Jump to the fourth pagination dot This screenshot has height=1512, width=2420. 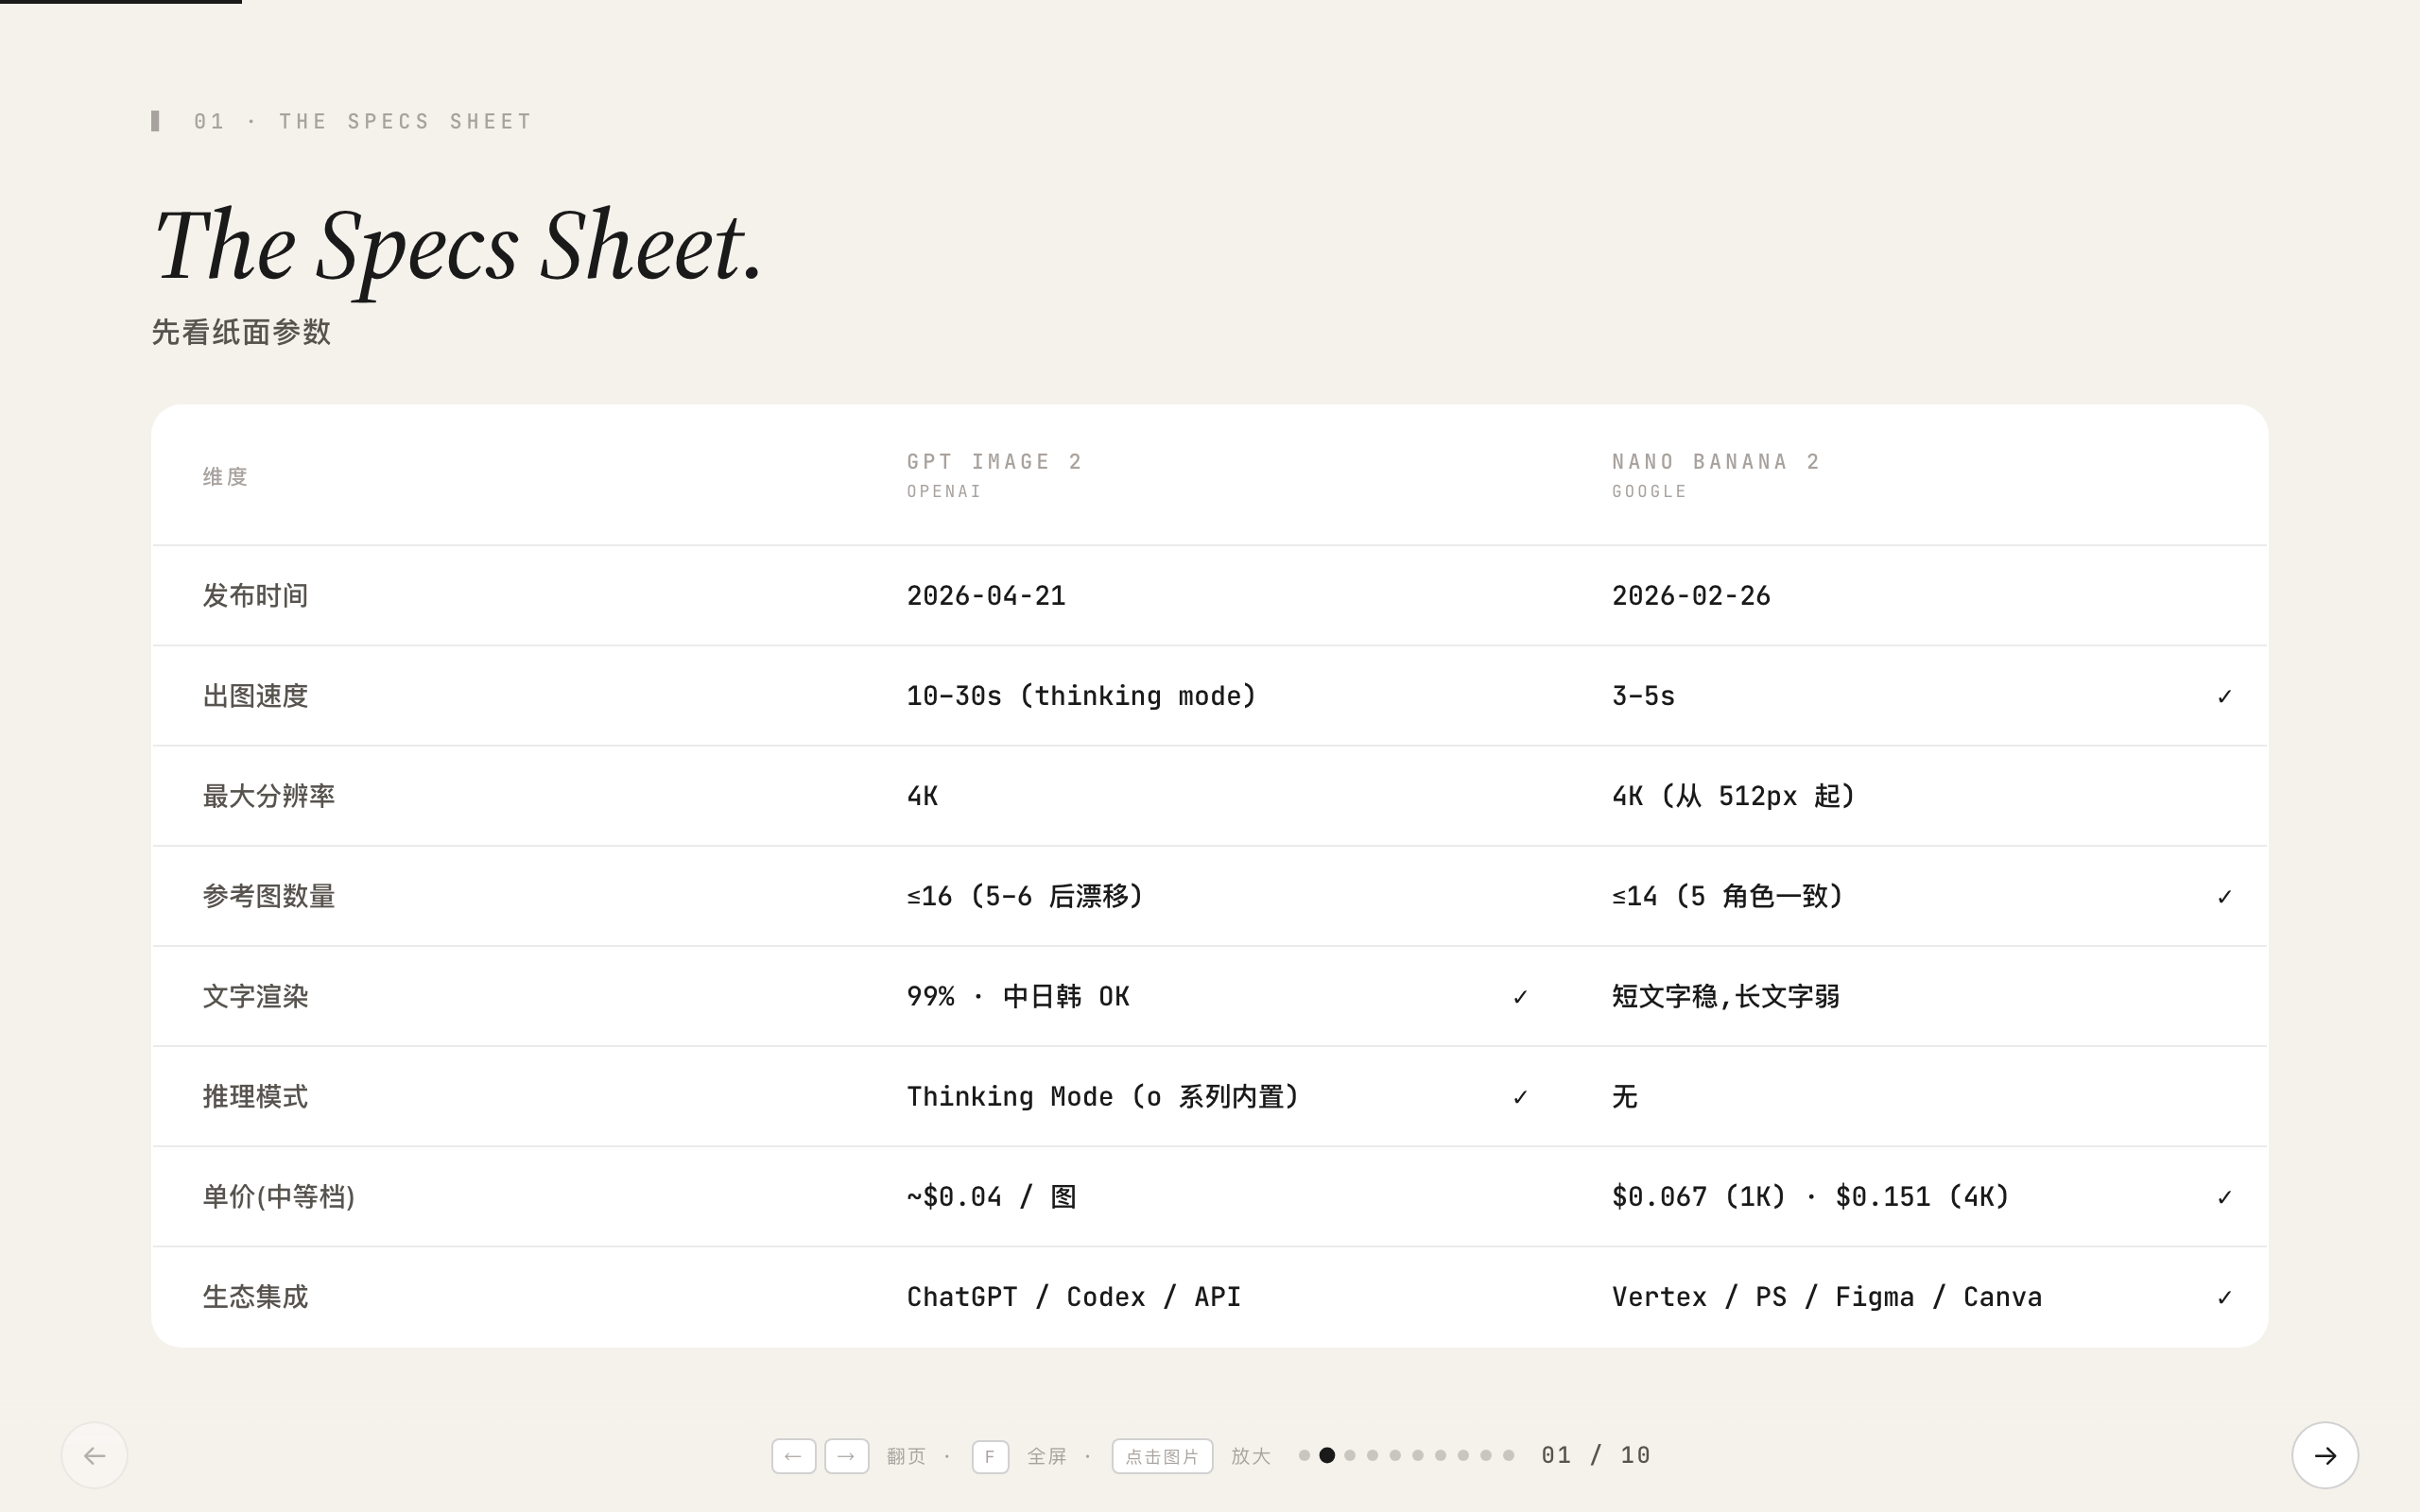coord(1372,1455)
